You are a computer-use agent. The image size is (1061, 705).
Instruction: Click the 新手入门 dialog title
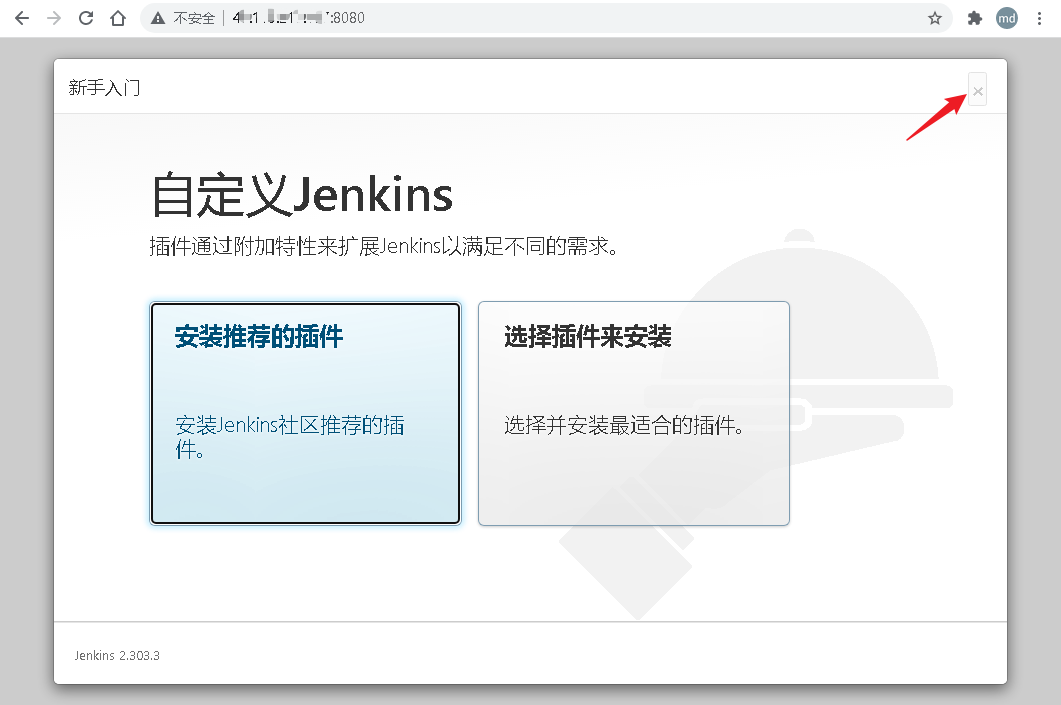click(x=104, y=87)
